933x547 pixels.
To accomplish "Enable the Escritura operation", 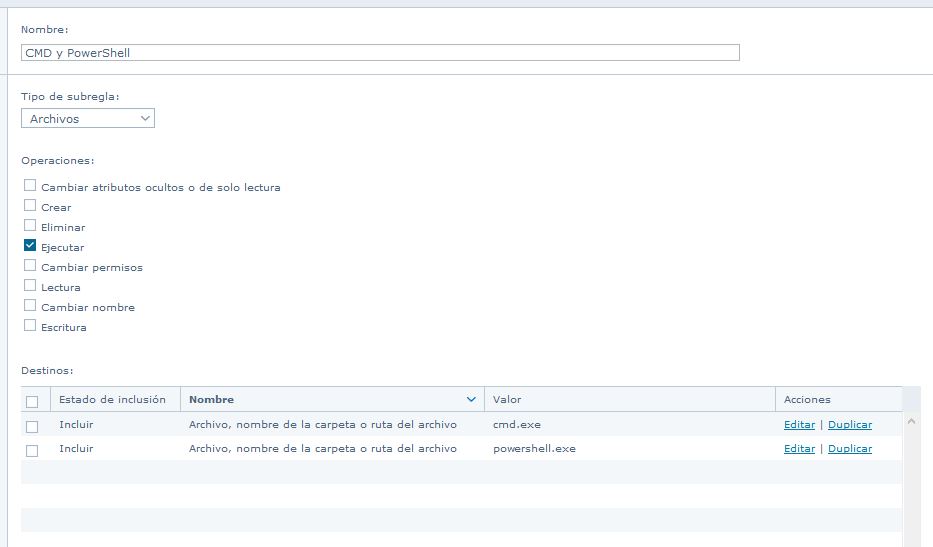I will tap(30, 326).
